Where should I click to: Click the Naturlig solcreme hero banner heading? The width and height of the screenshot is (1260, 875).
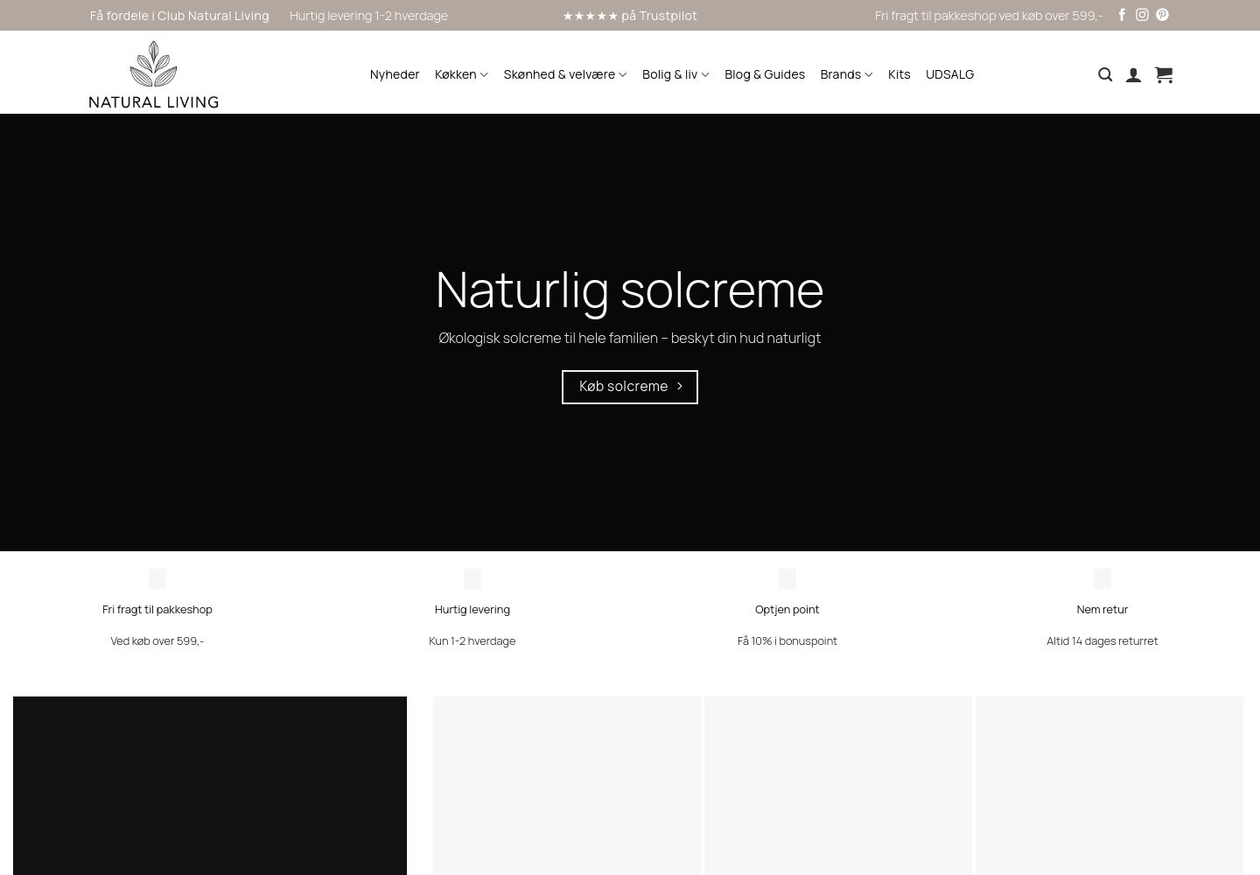tap(629, 289)
